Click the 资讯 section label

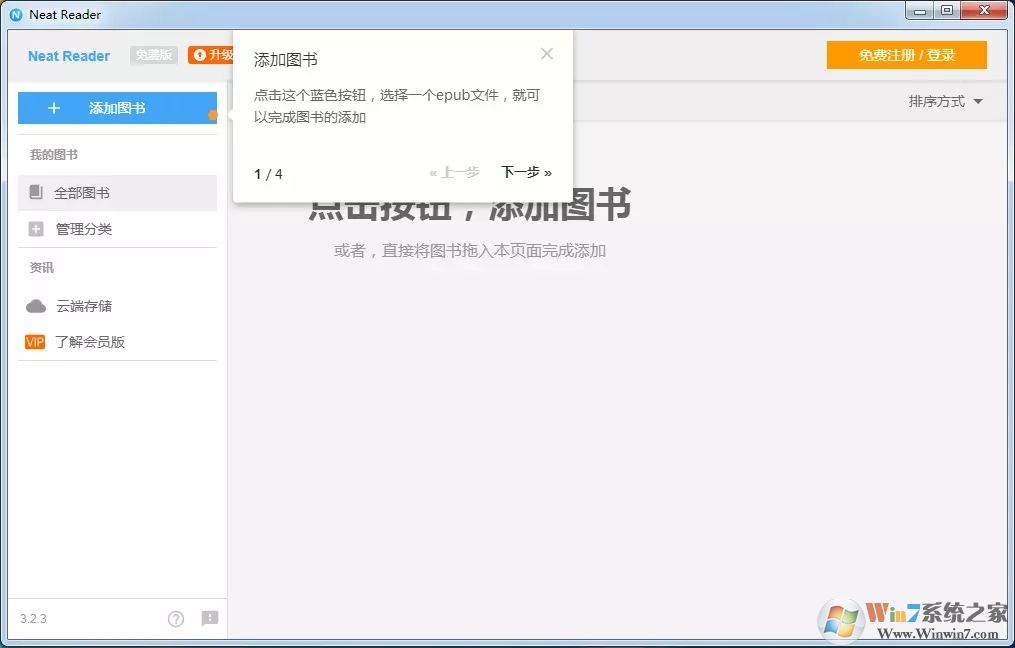click(x=41, y=267)
